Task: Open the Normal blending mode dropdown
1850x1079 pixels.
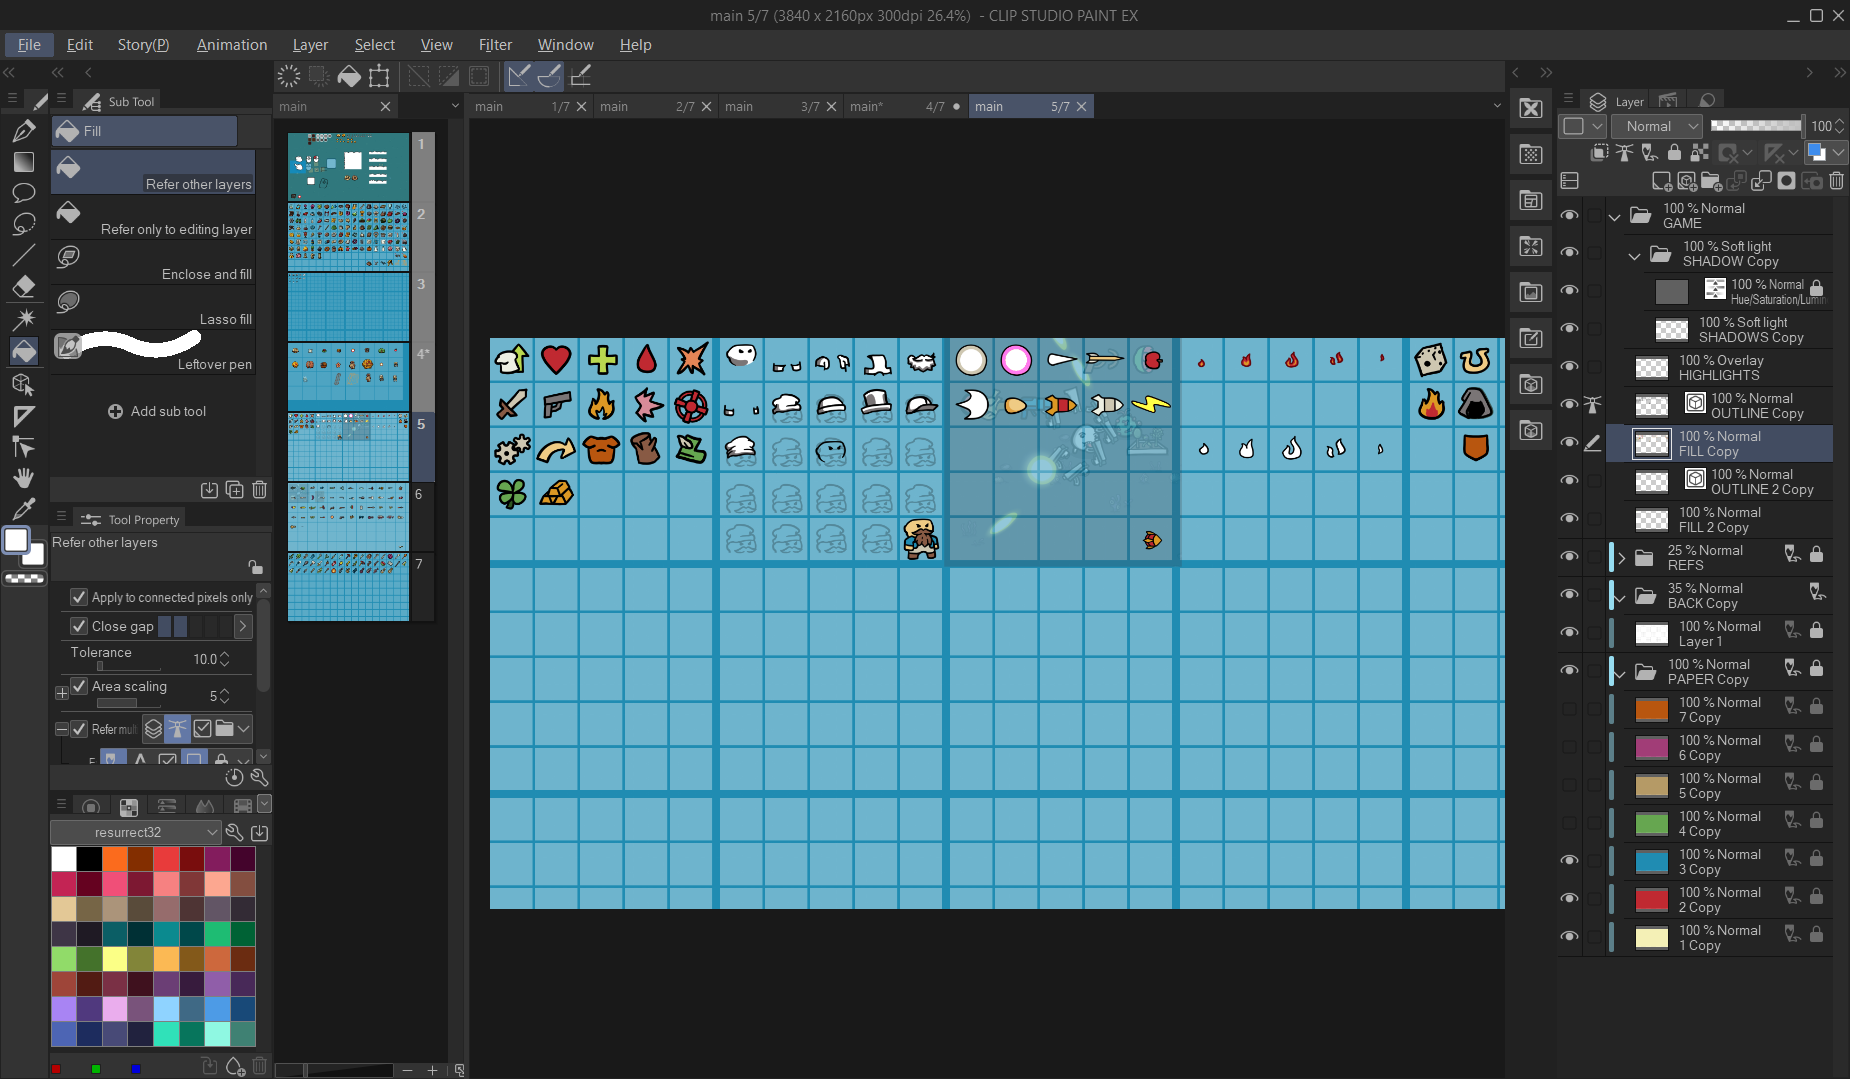Action: (1659, 126)
